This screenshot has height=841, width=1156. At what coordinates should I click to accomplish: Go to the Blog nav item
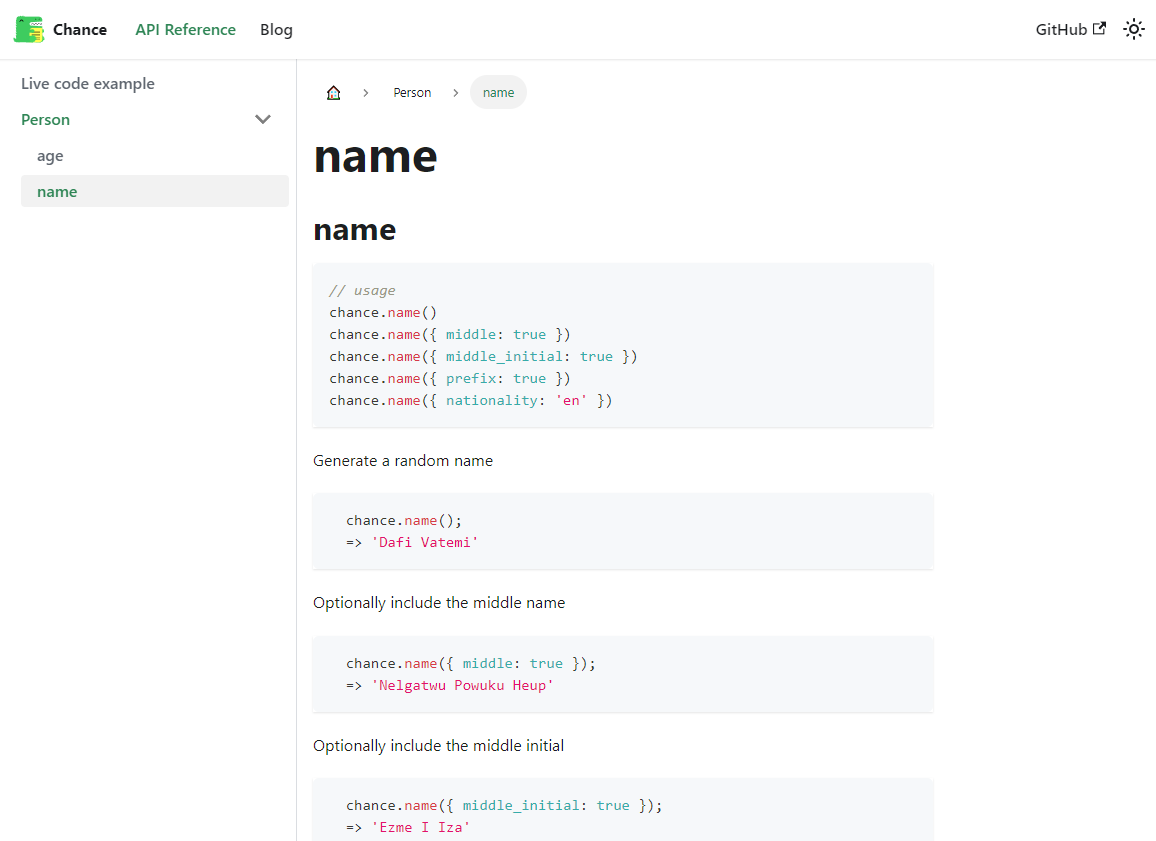click(276, 29)
